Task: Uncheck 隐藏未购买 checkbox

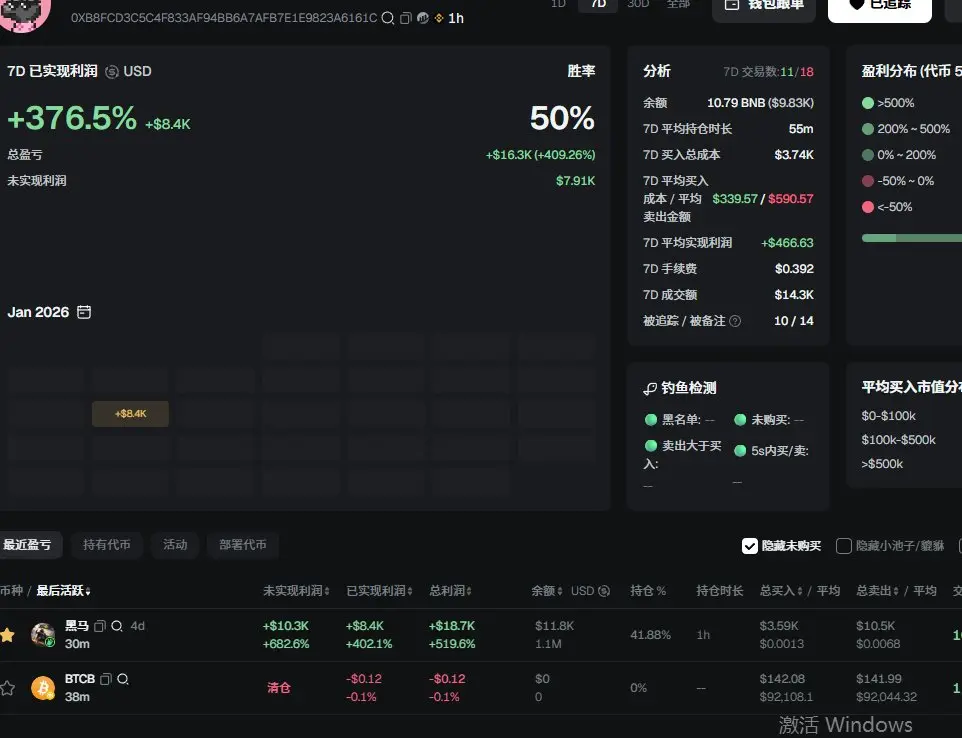Action: coord(750,546)
